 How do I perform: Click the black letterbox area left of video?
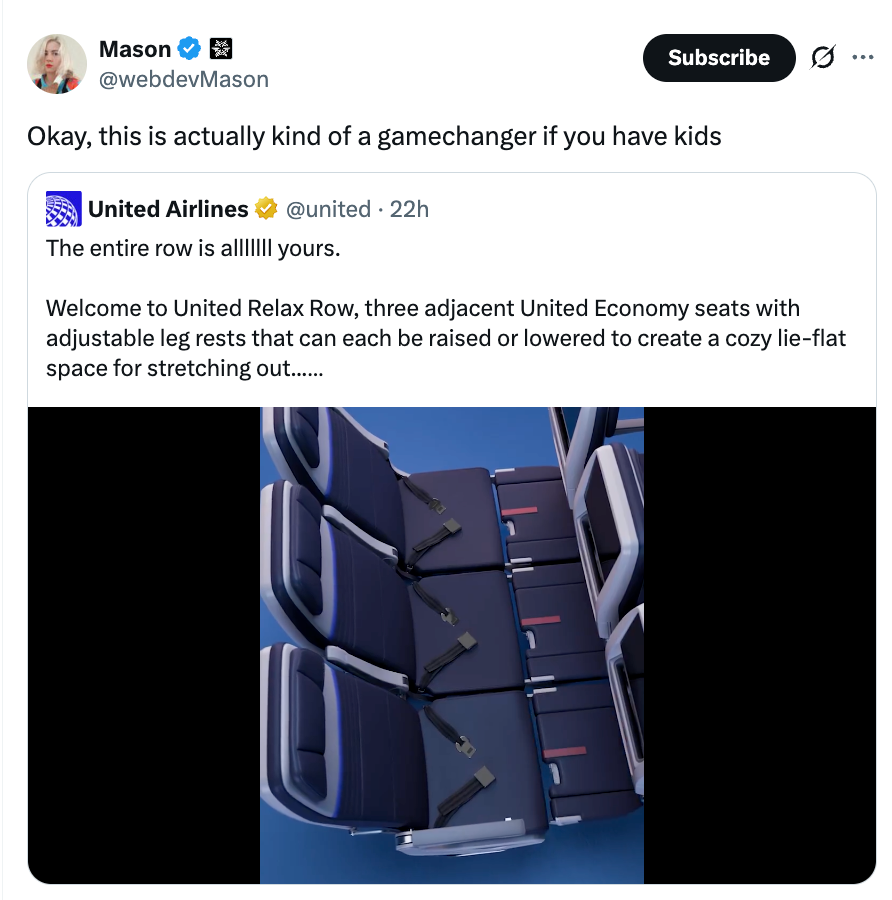pyautogui.click(x=144, y=645)
